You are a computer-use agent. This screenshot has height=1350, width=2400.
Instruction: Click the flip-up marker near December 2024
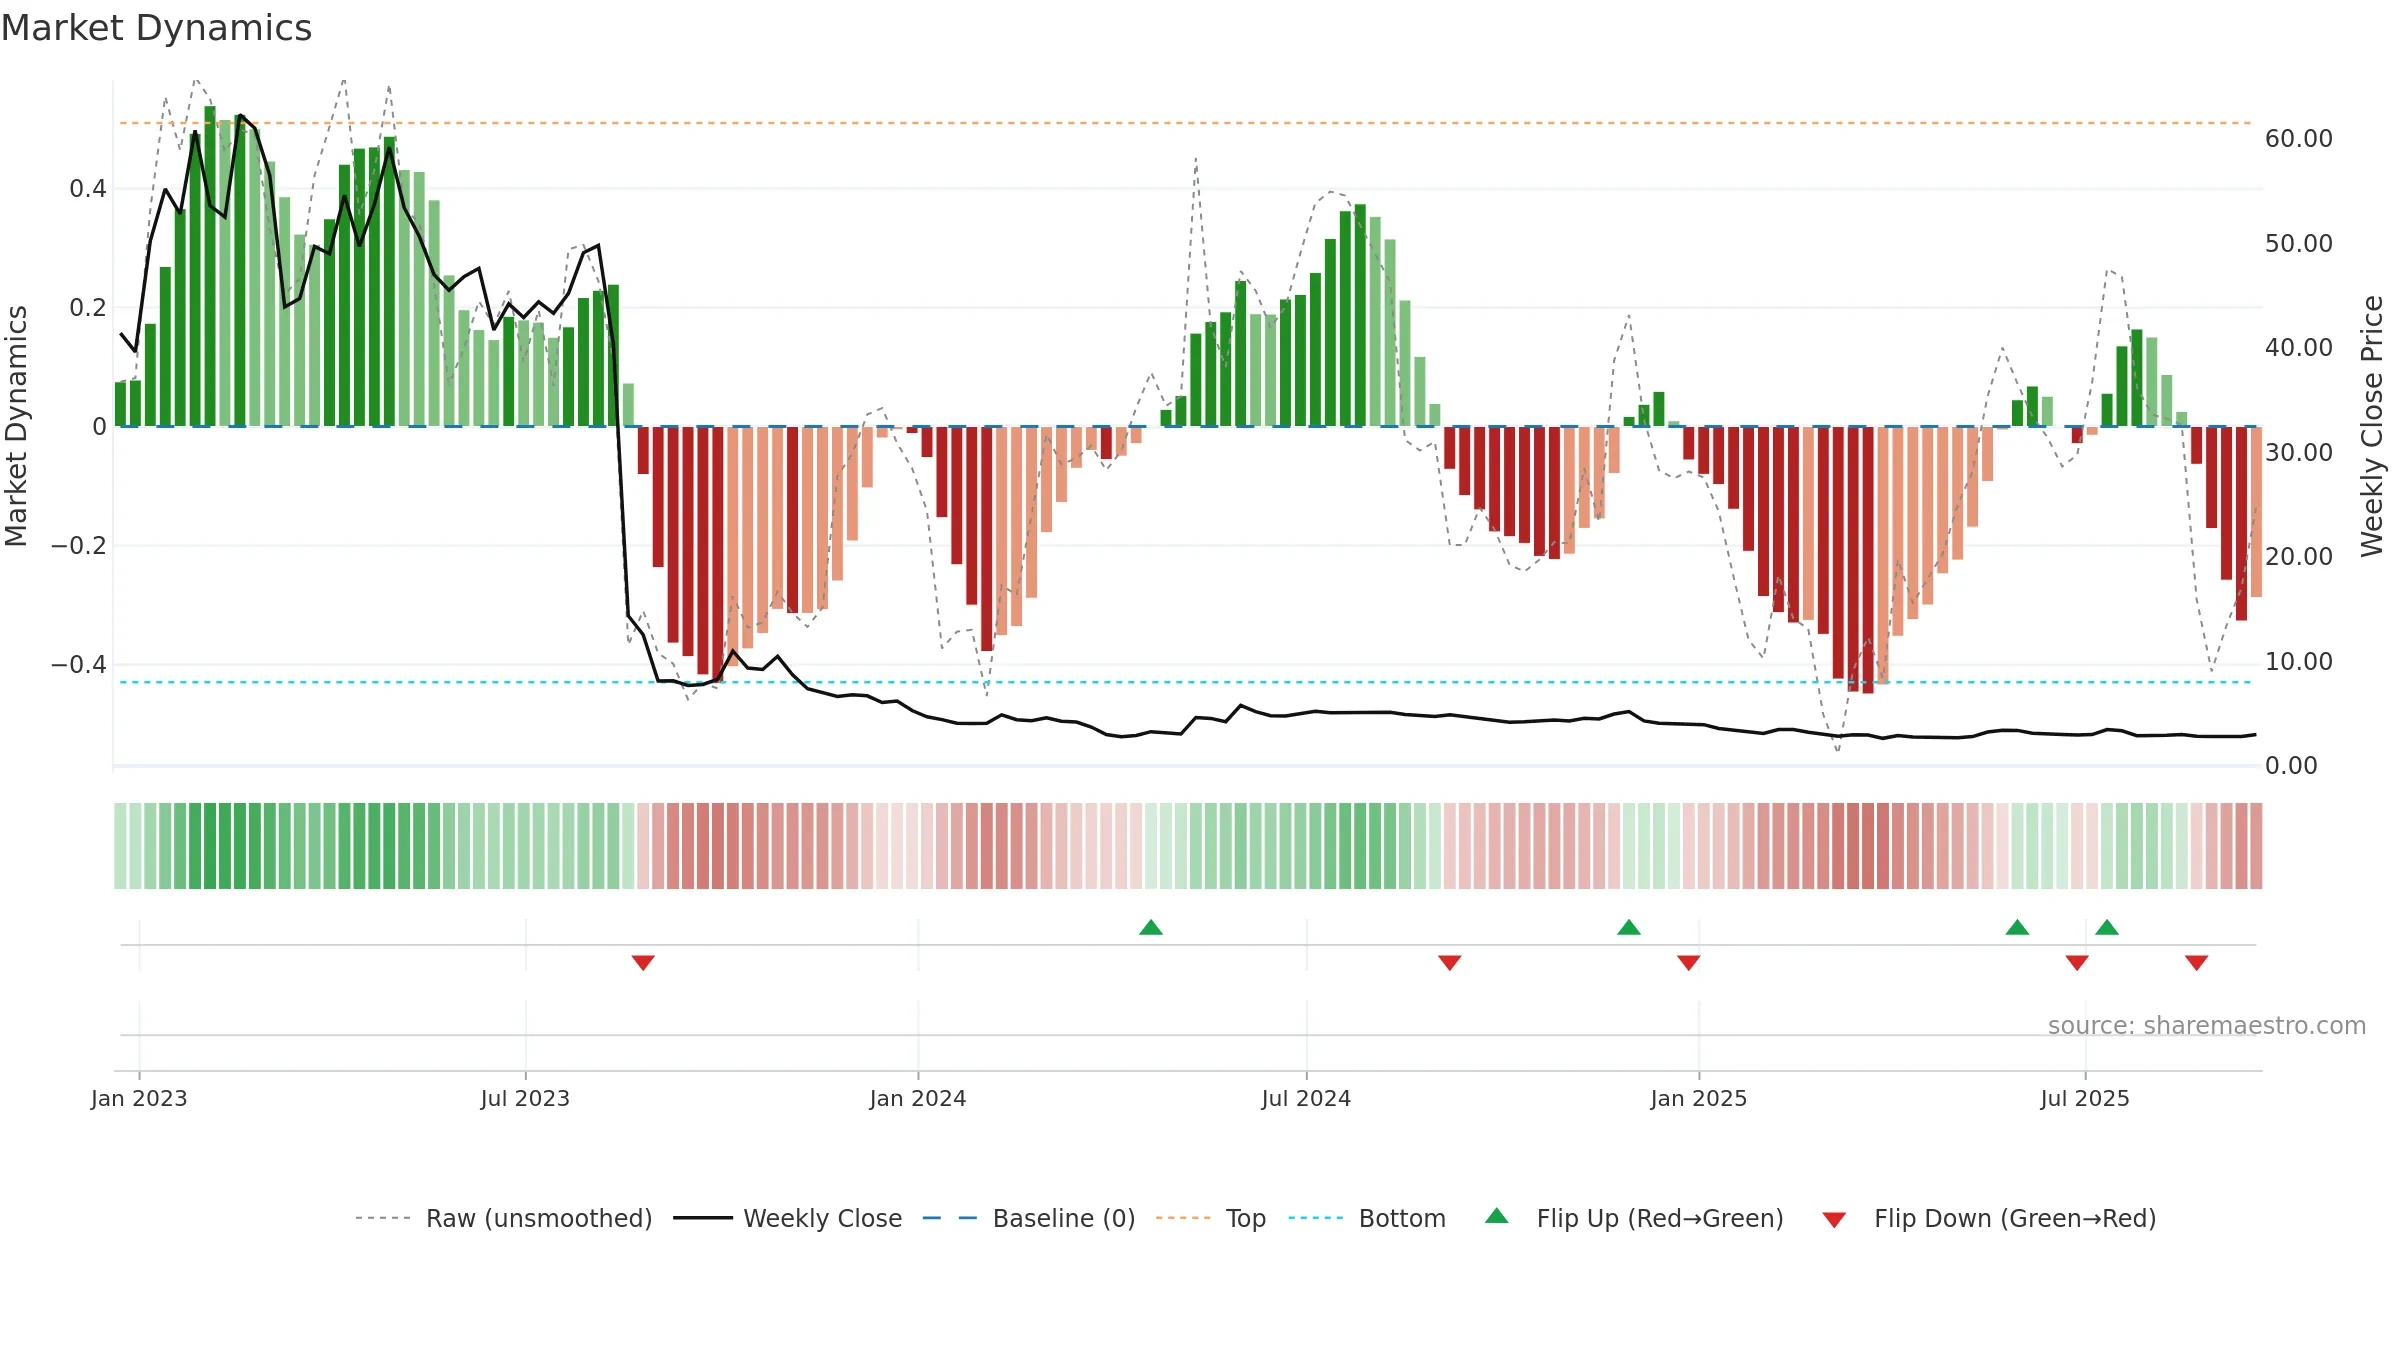click(x=1629, y=927)
